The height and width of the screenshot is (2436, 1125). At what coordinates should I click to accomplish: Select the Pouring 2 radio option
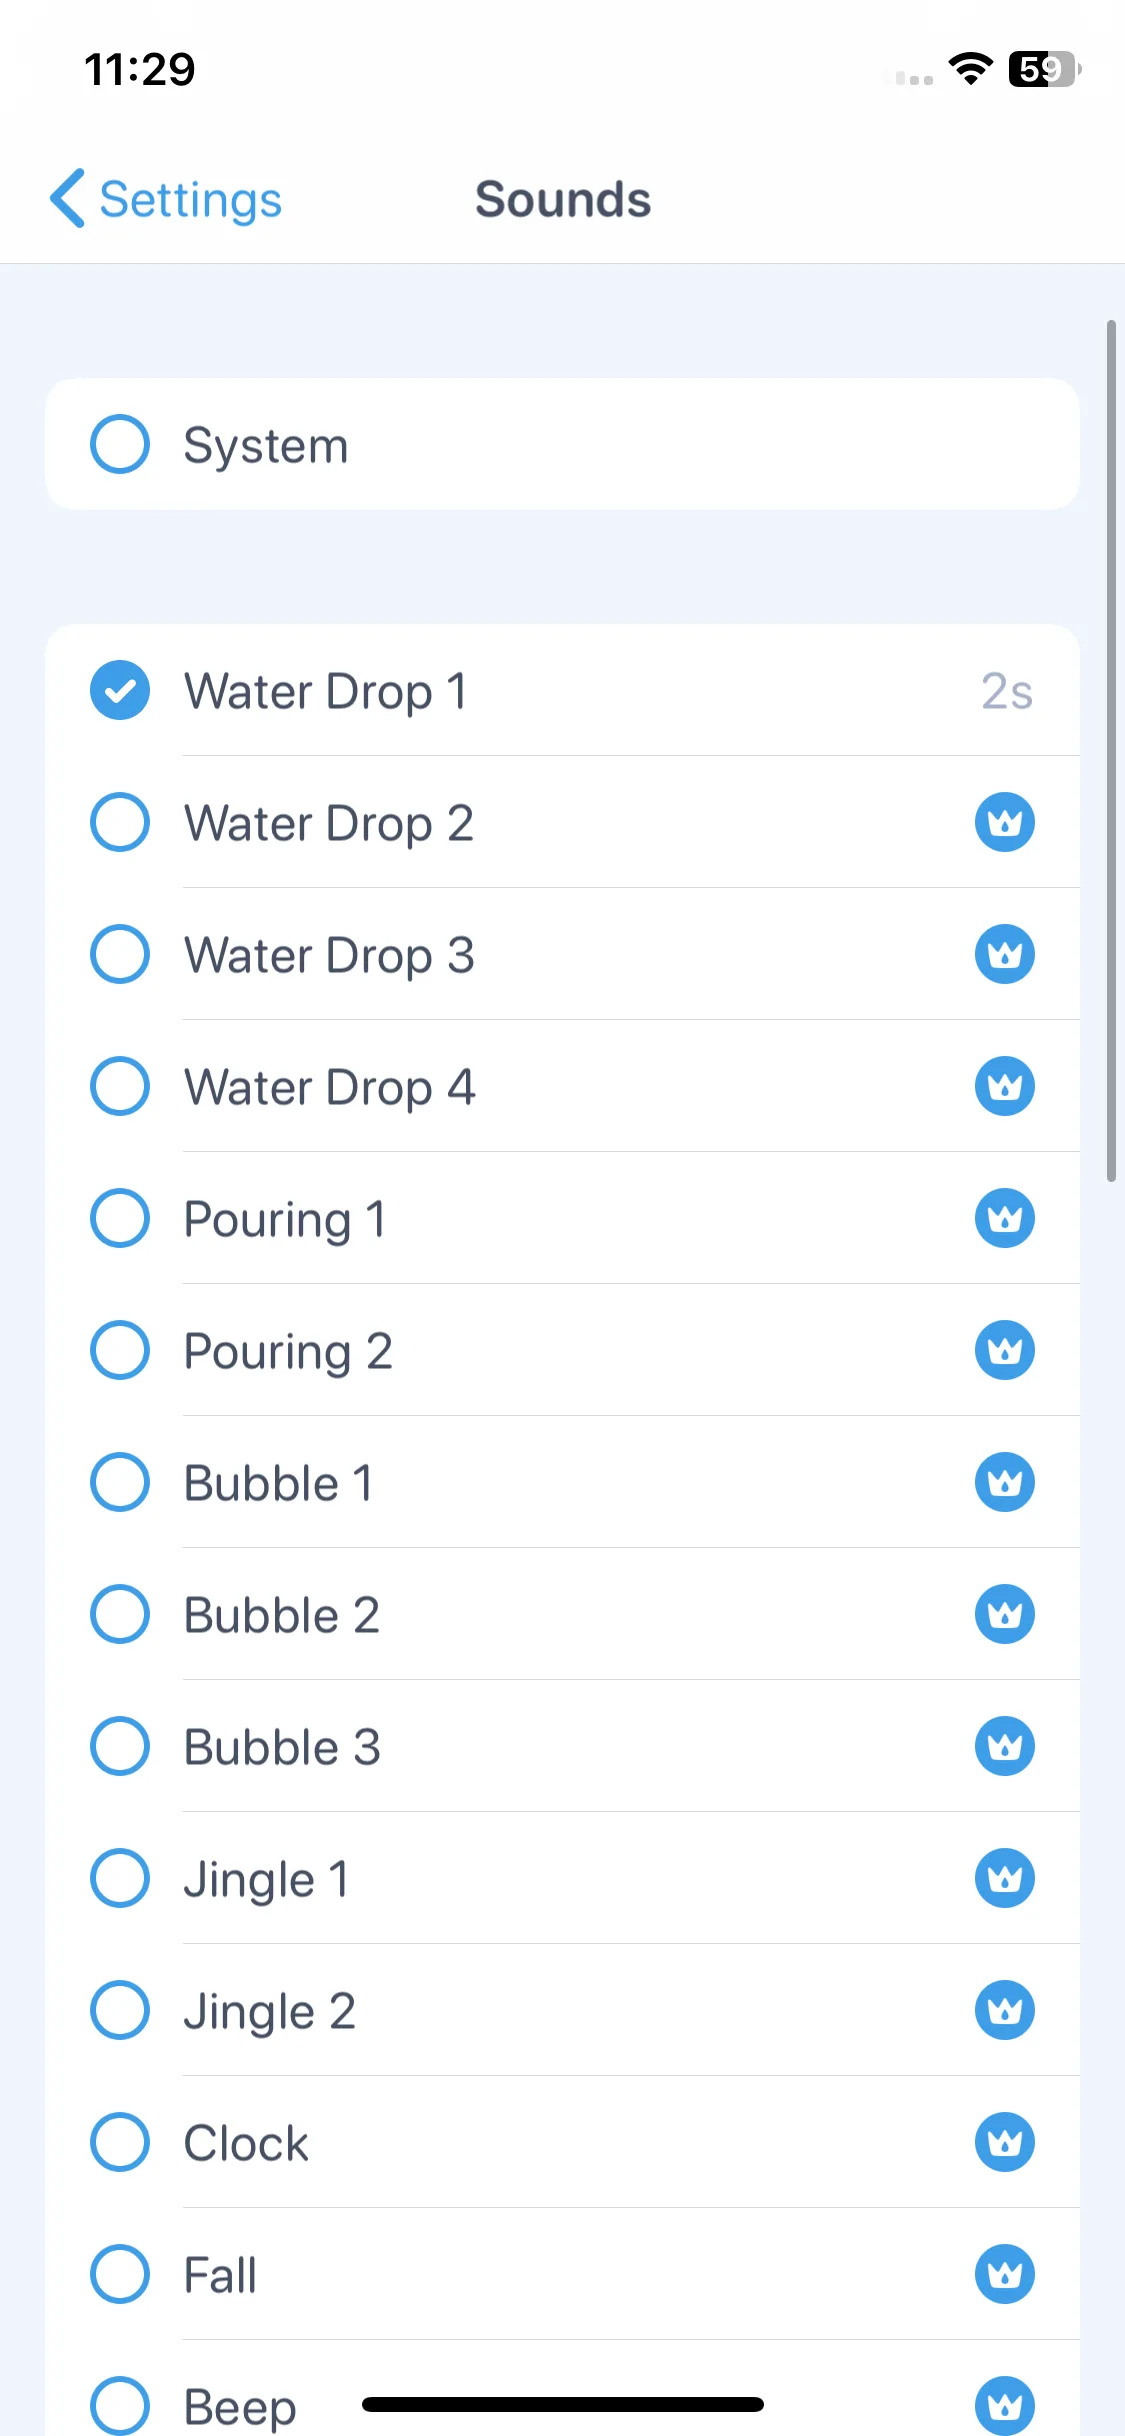[120, 1350]
